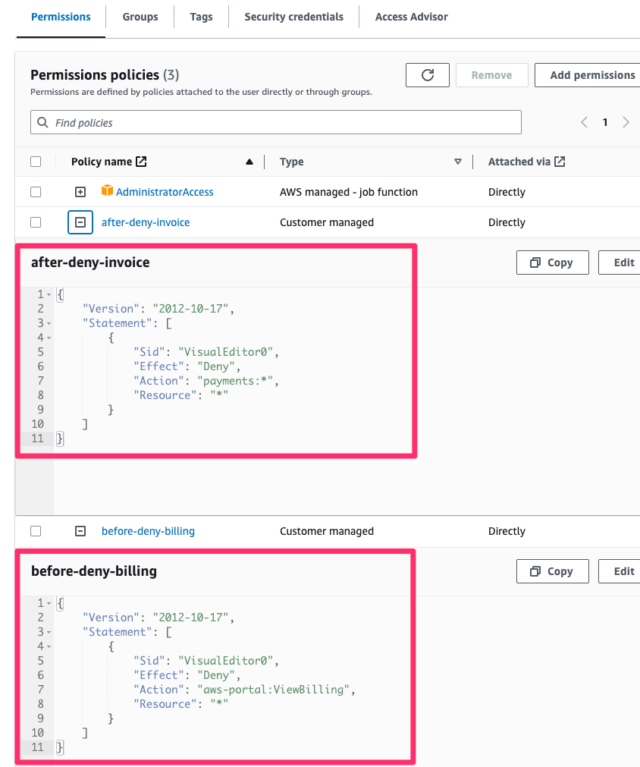Collapse the before-deny-billing policy details

tap(80, 531)
